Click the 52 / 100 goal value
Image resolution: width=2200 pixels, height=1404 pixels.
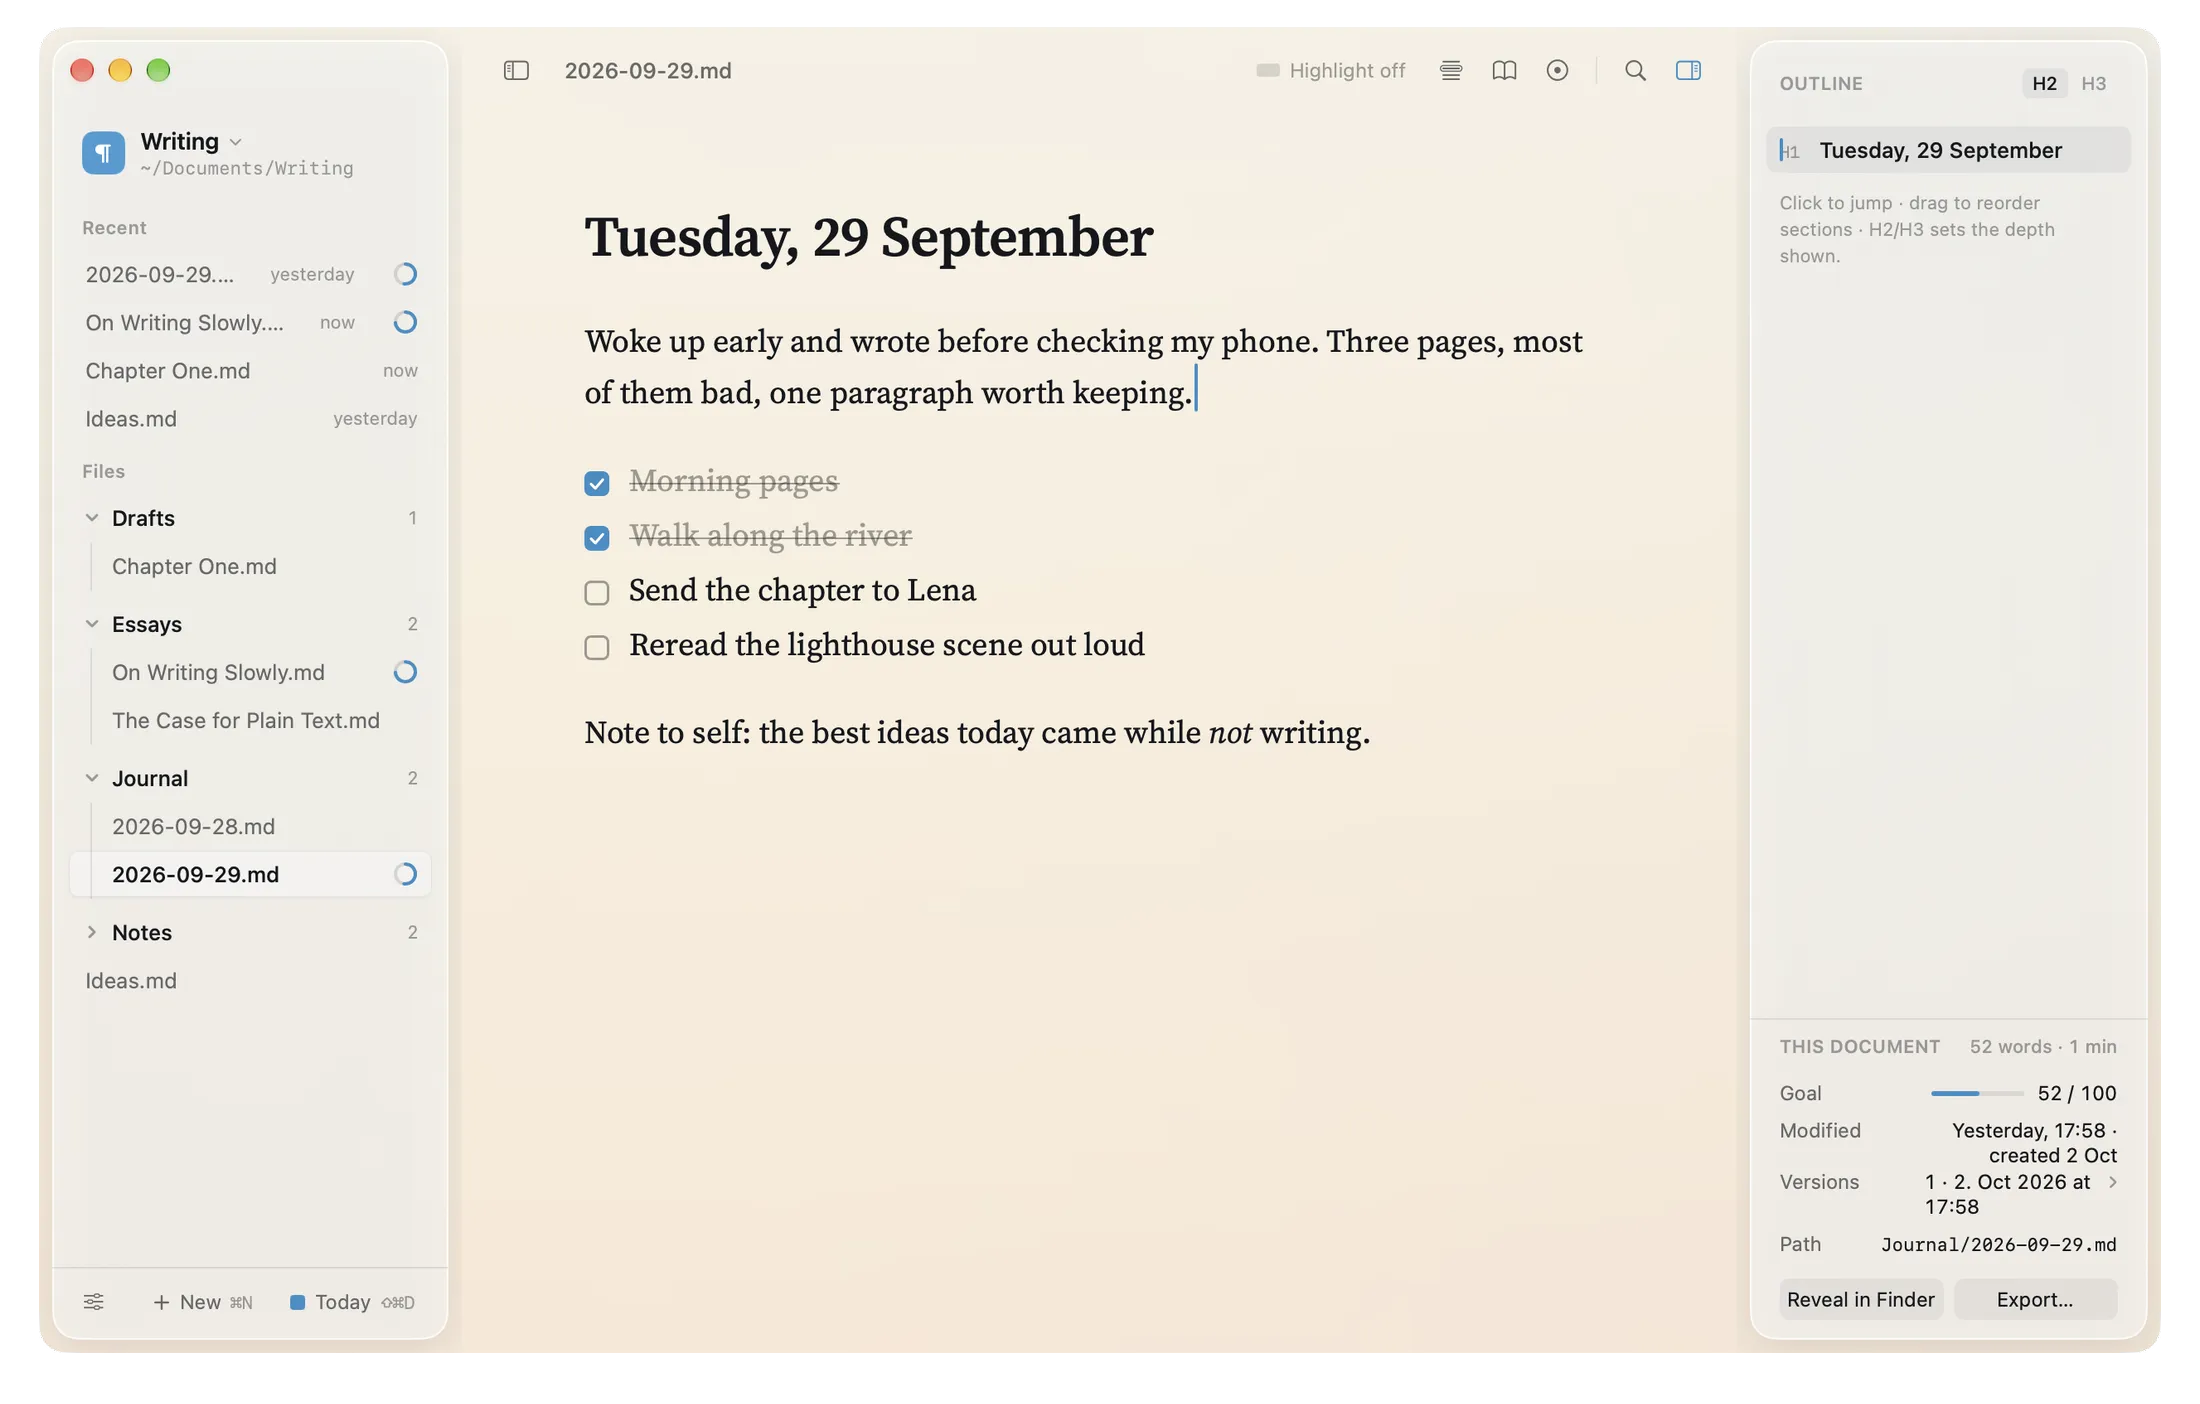pyautogui.click(x=2077, y=1093)
